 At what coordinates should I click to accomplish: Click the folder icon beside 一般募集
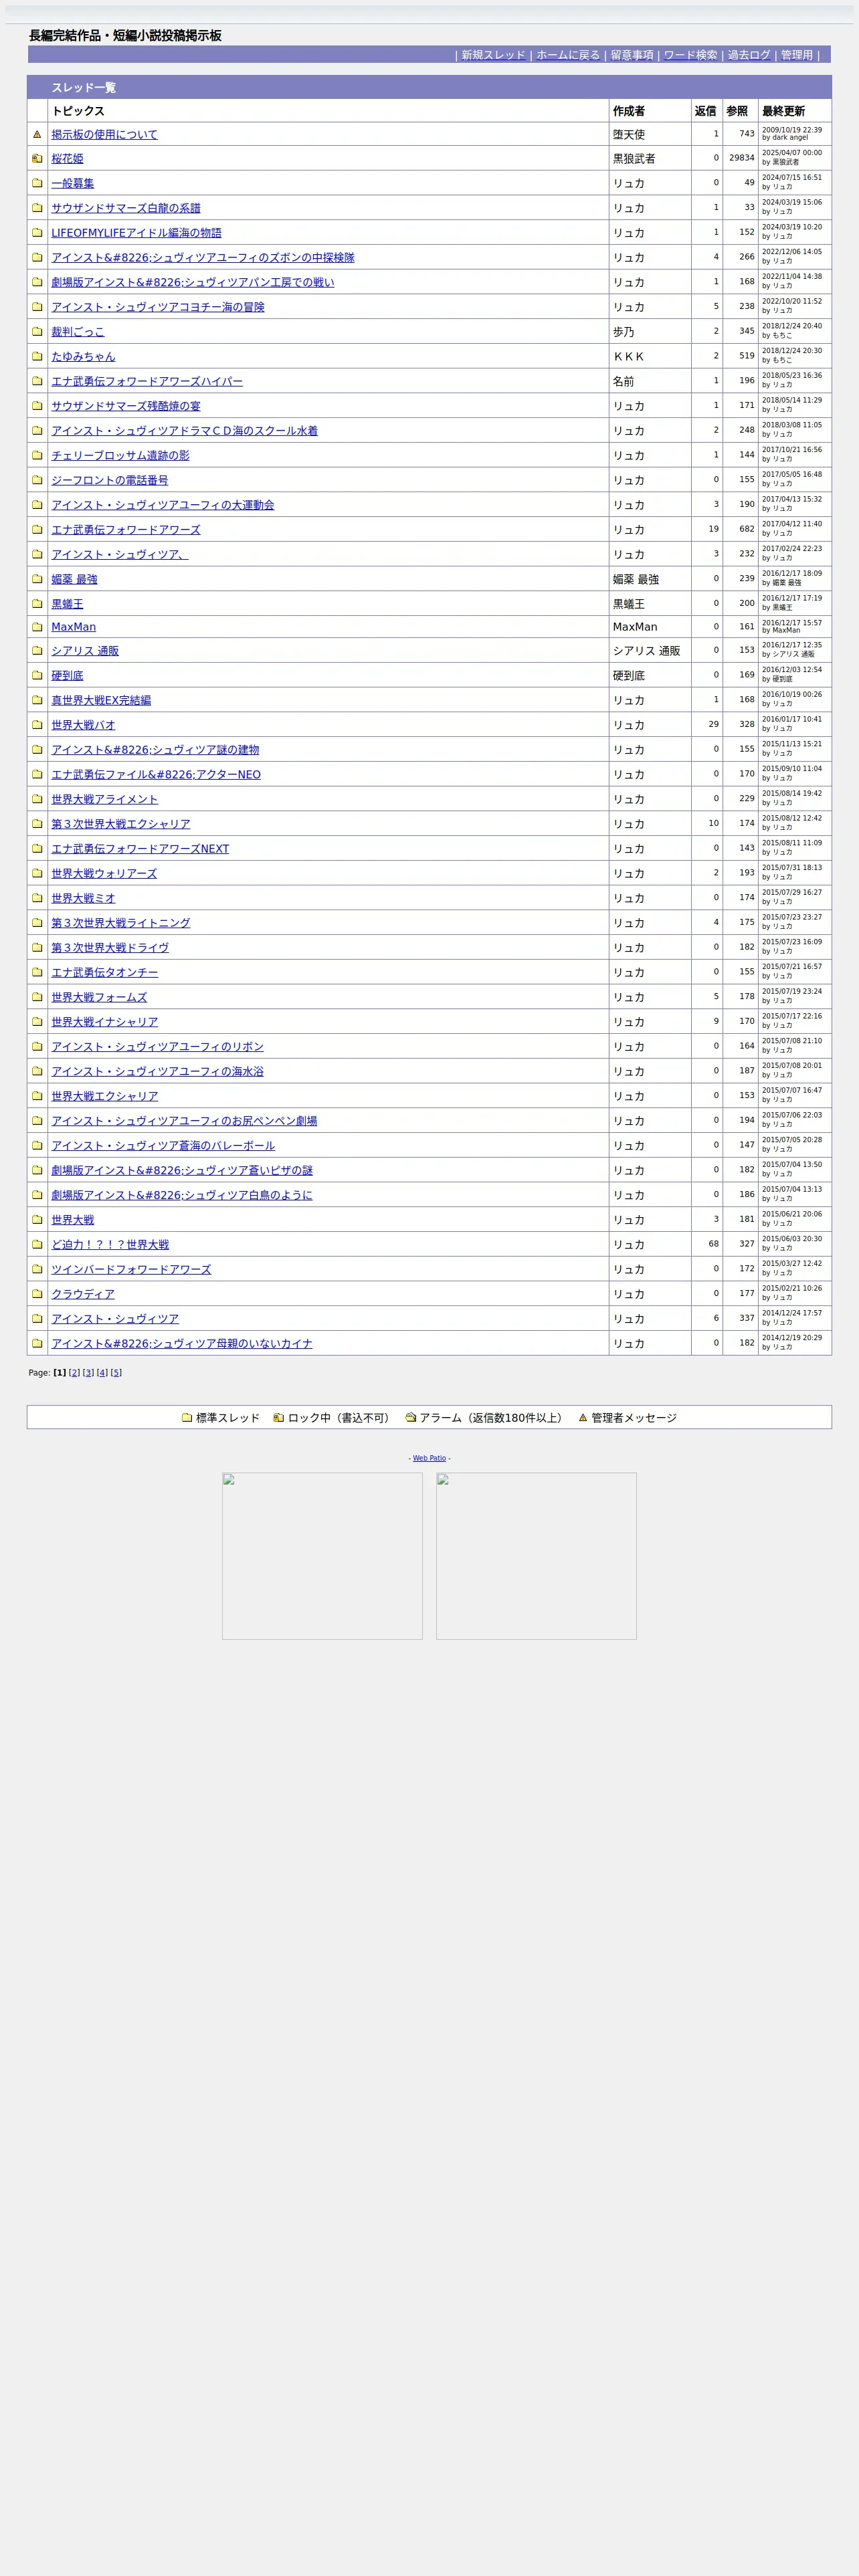pos(37,183)
